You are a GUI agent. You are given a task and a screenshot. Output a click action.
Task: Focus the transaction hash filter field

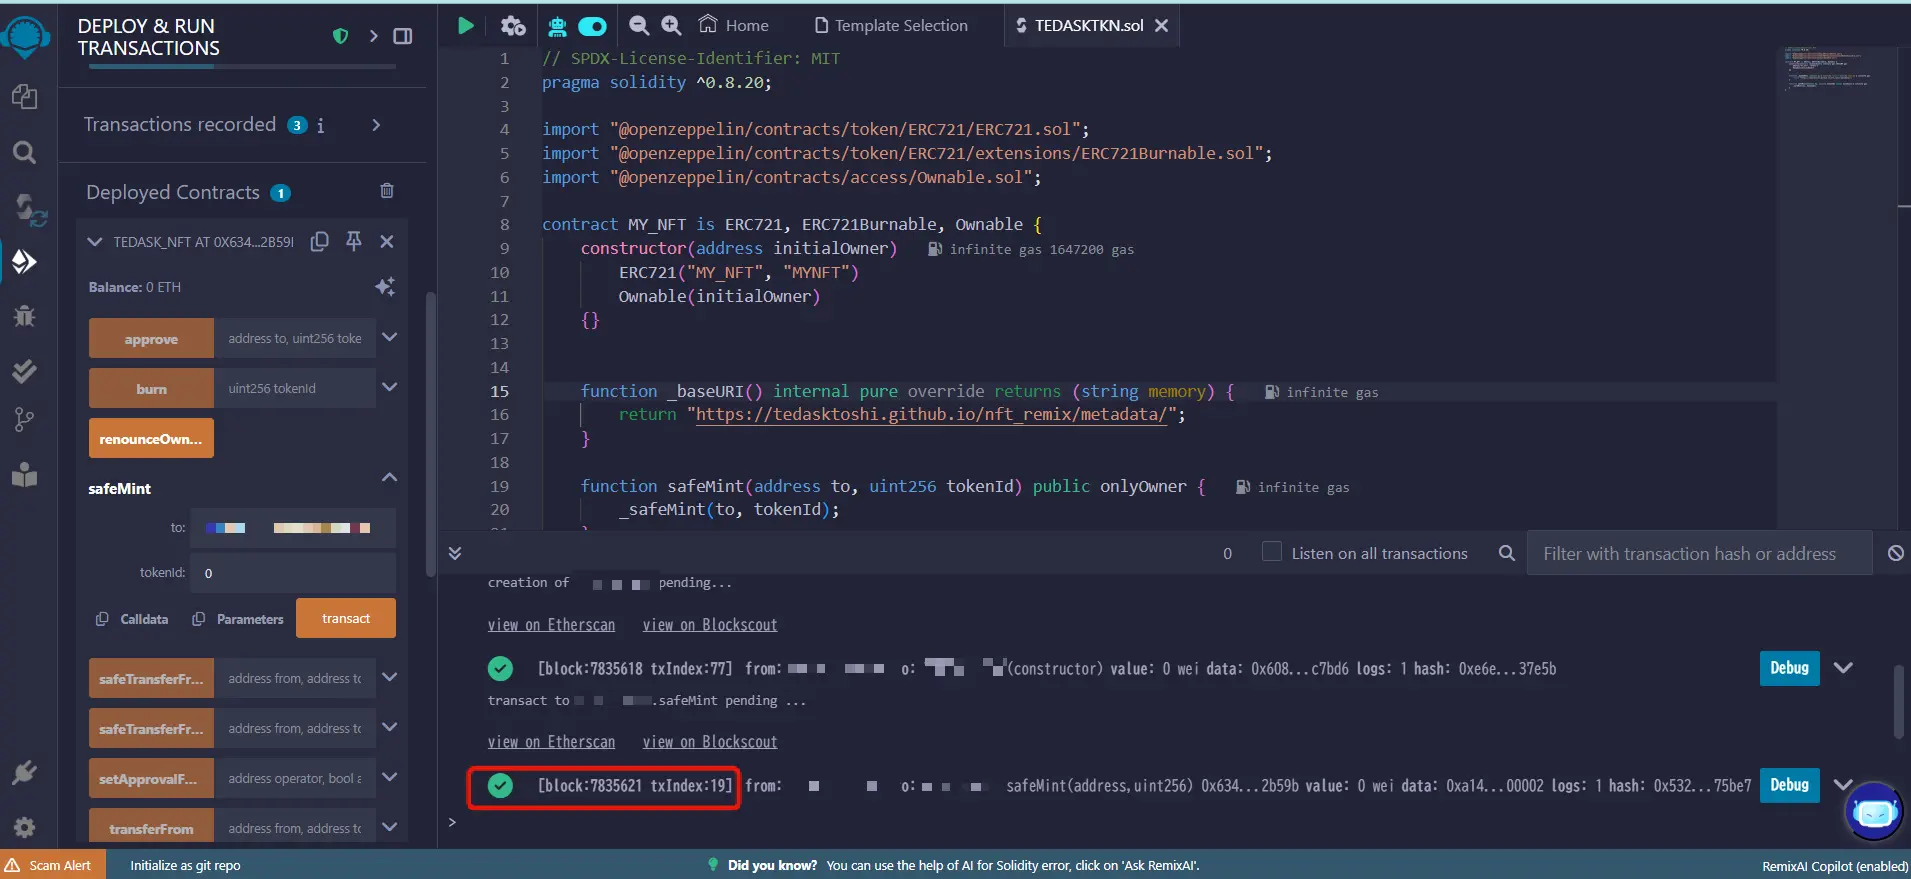point(1699,553)
